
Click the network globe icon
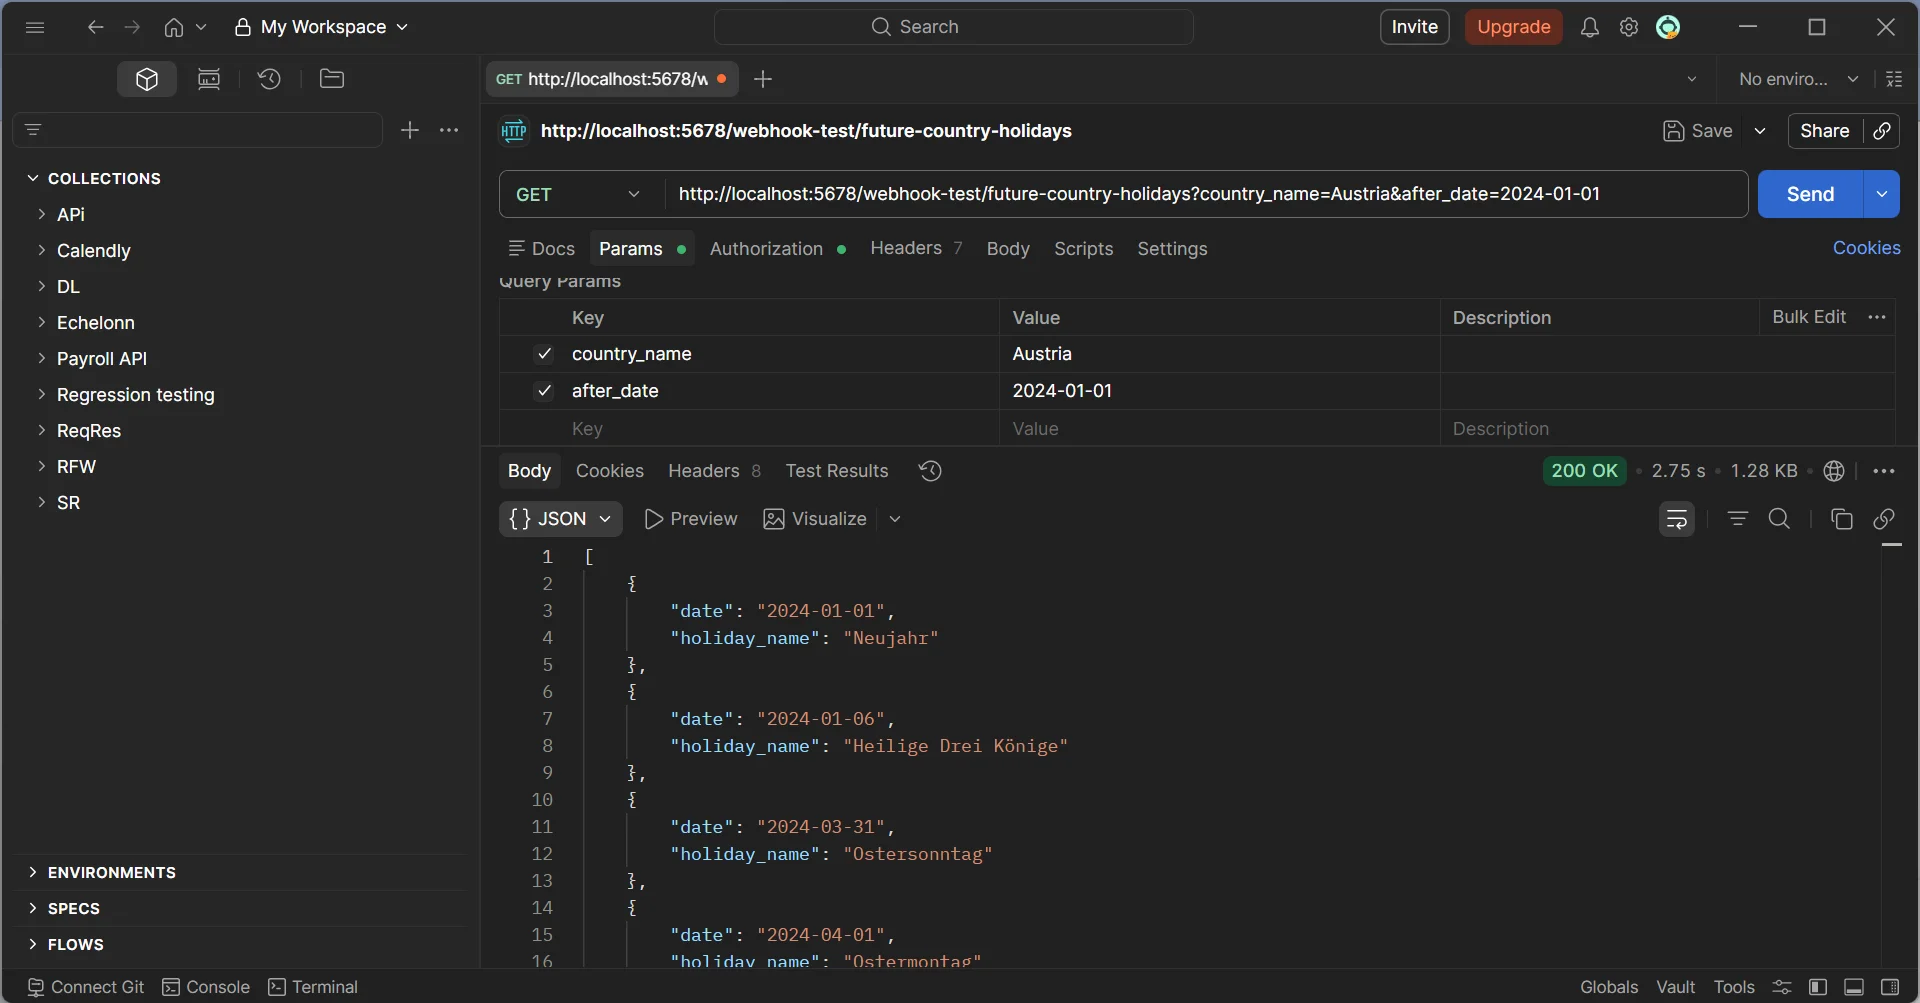click(1834, 471)
